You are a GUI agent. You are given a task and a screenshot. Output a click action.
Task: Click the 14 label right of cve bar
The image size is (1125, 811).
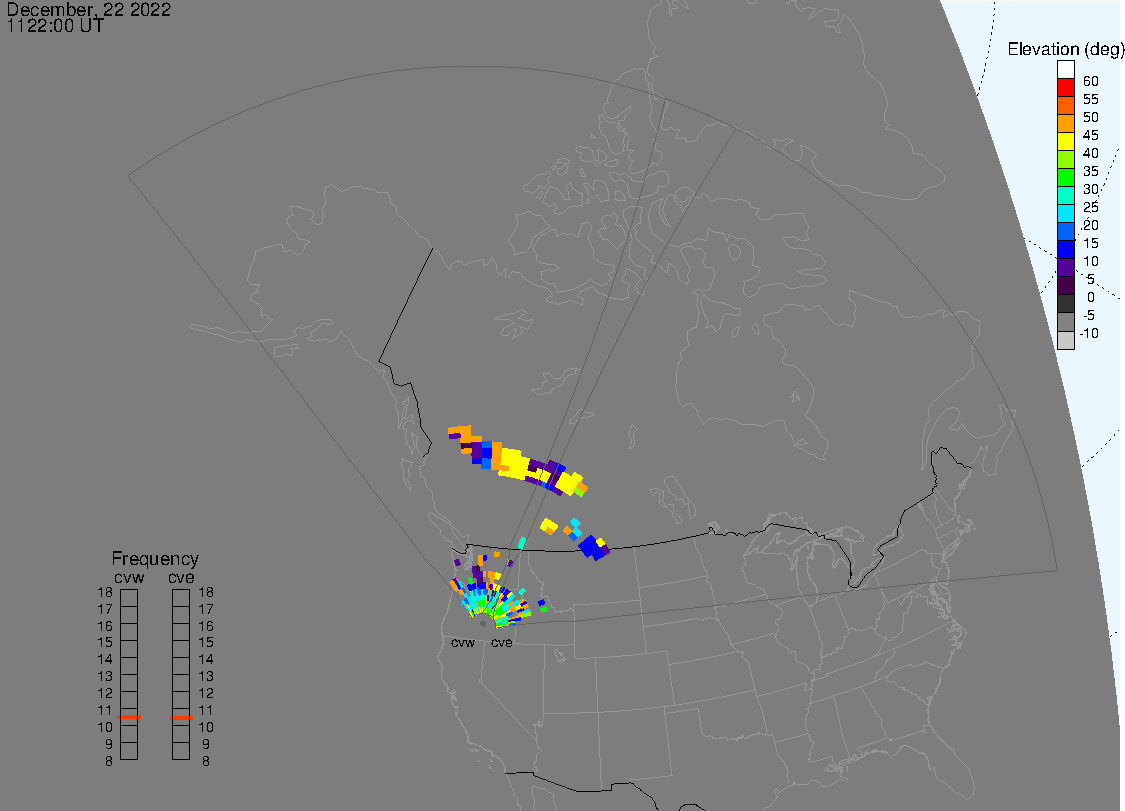pos(206,660)
